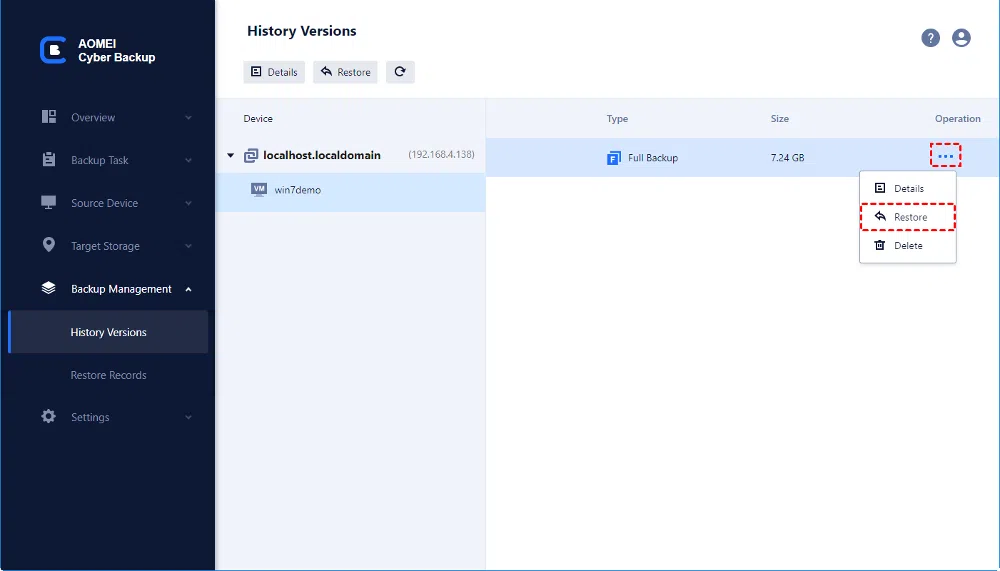Viewport: 1000px width, 571px height.
Task: Choose Delete from the operation popup menu
Action: [908, 246]
